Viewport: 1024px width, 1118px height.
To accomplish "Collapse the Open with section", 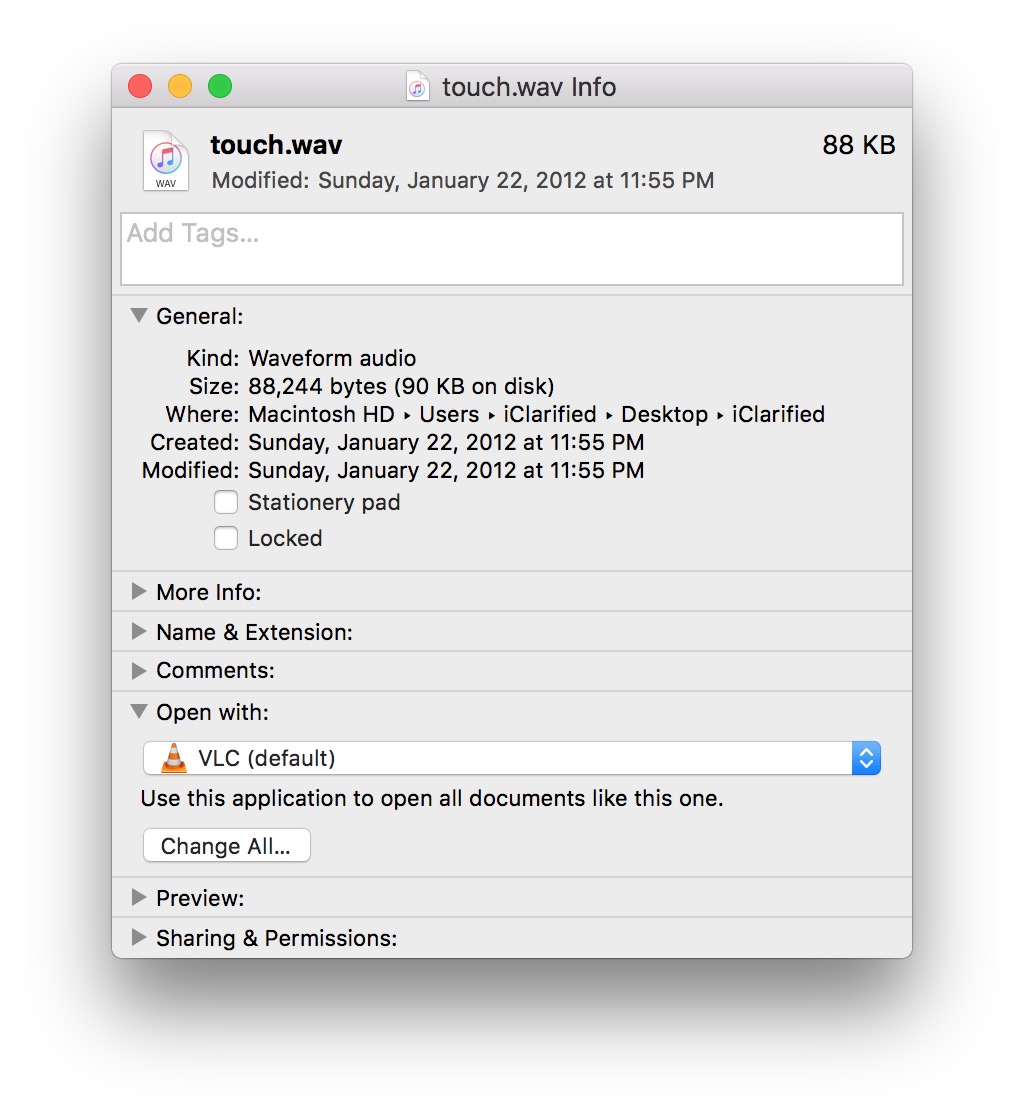I will coord(139,711).
